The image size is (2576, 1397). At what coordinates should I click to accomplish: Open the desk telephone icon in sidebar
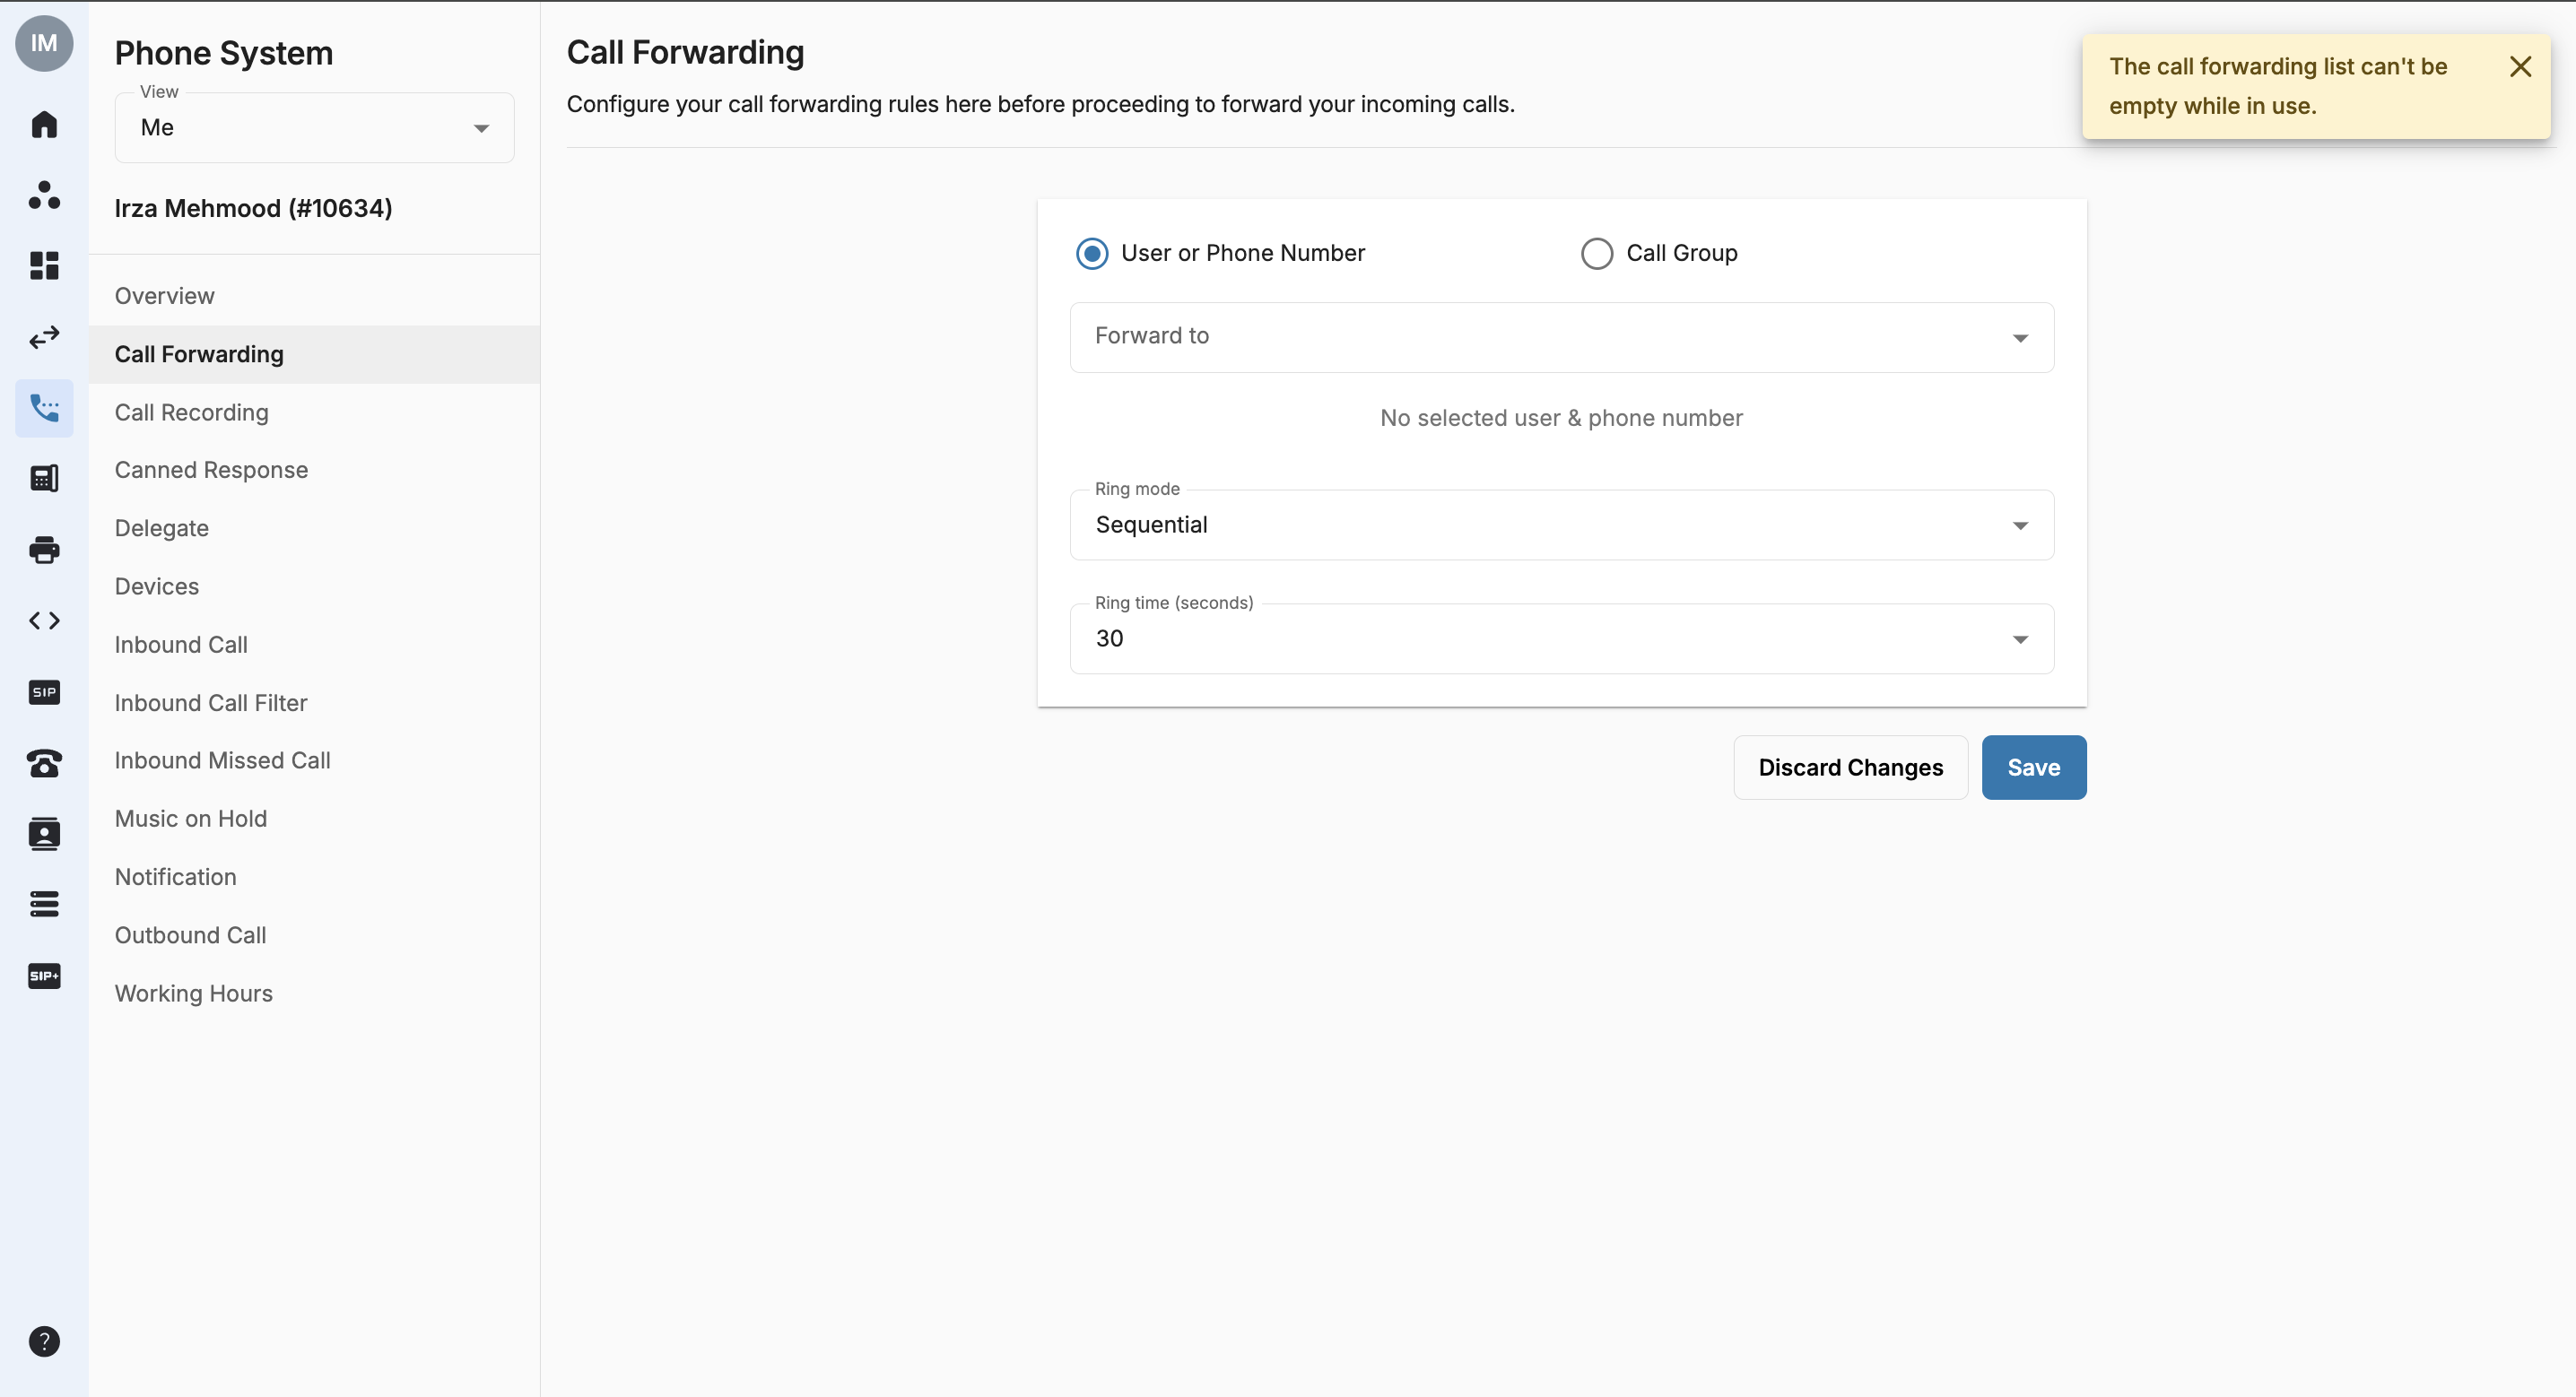tap(44, 763)
